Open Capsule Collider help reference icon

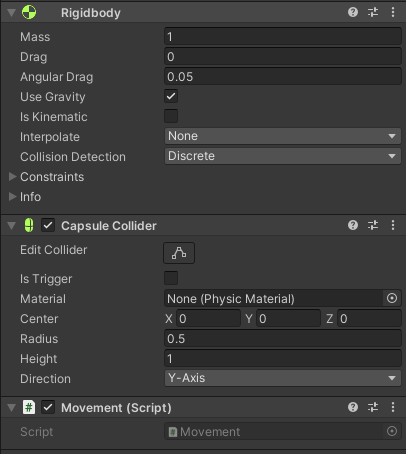point(353,225)
